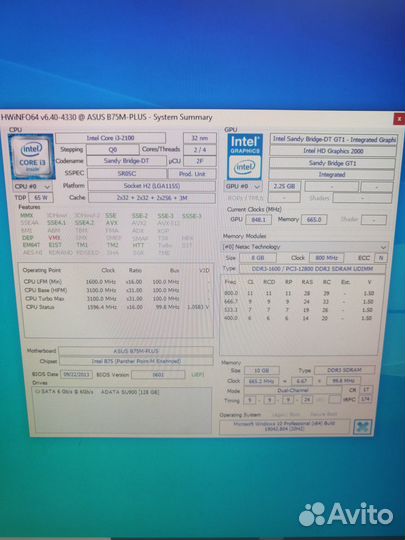This screenshot has height=540, width=405.
Task: Click the Microsoft Windows 10 Professional OS field
Action: click(284, 426)
